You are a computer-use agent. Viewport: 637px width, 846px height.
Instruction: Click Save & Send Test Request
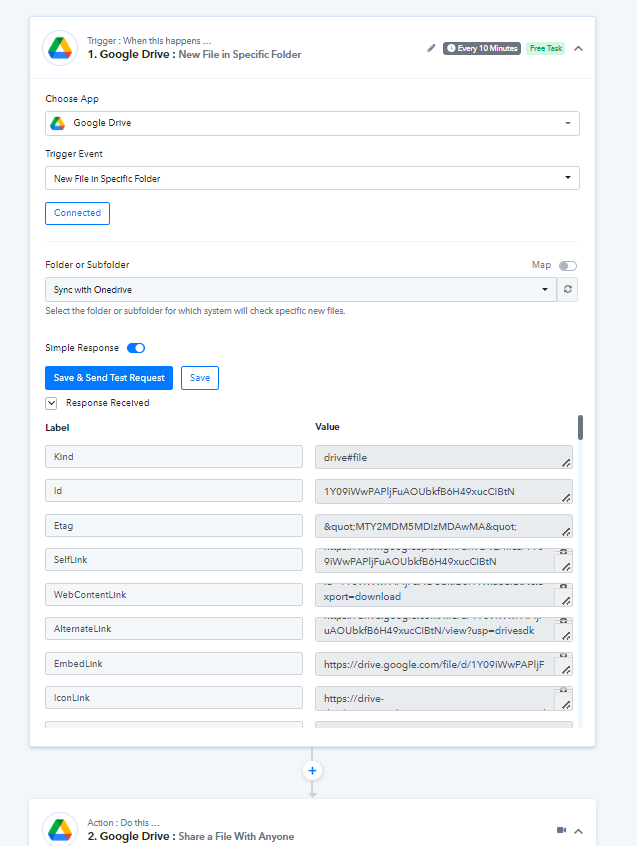coord(109,378)
